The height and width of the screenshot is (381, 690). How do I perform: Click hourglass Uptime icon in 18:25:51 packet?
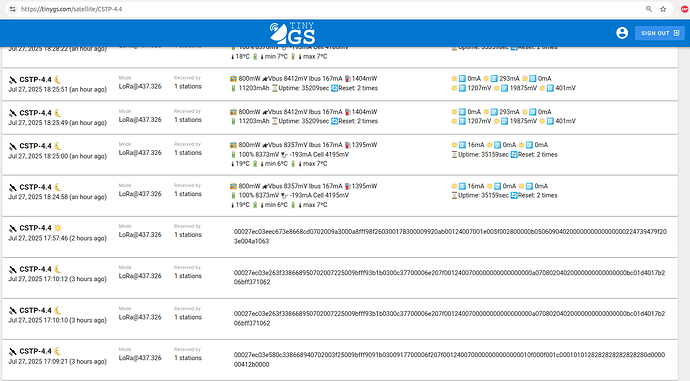click(x=275, y=88)
